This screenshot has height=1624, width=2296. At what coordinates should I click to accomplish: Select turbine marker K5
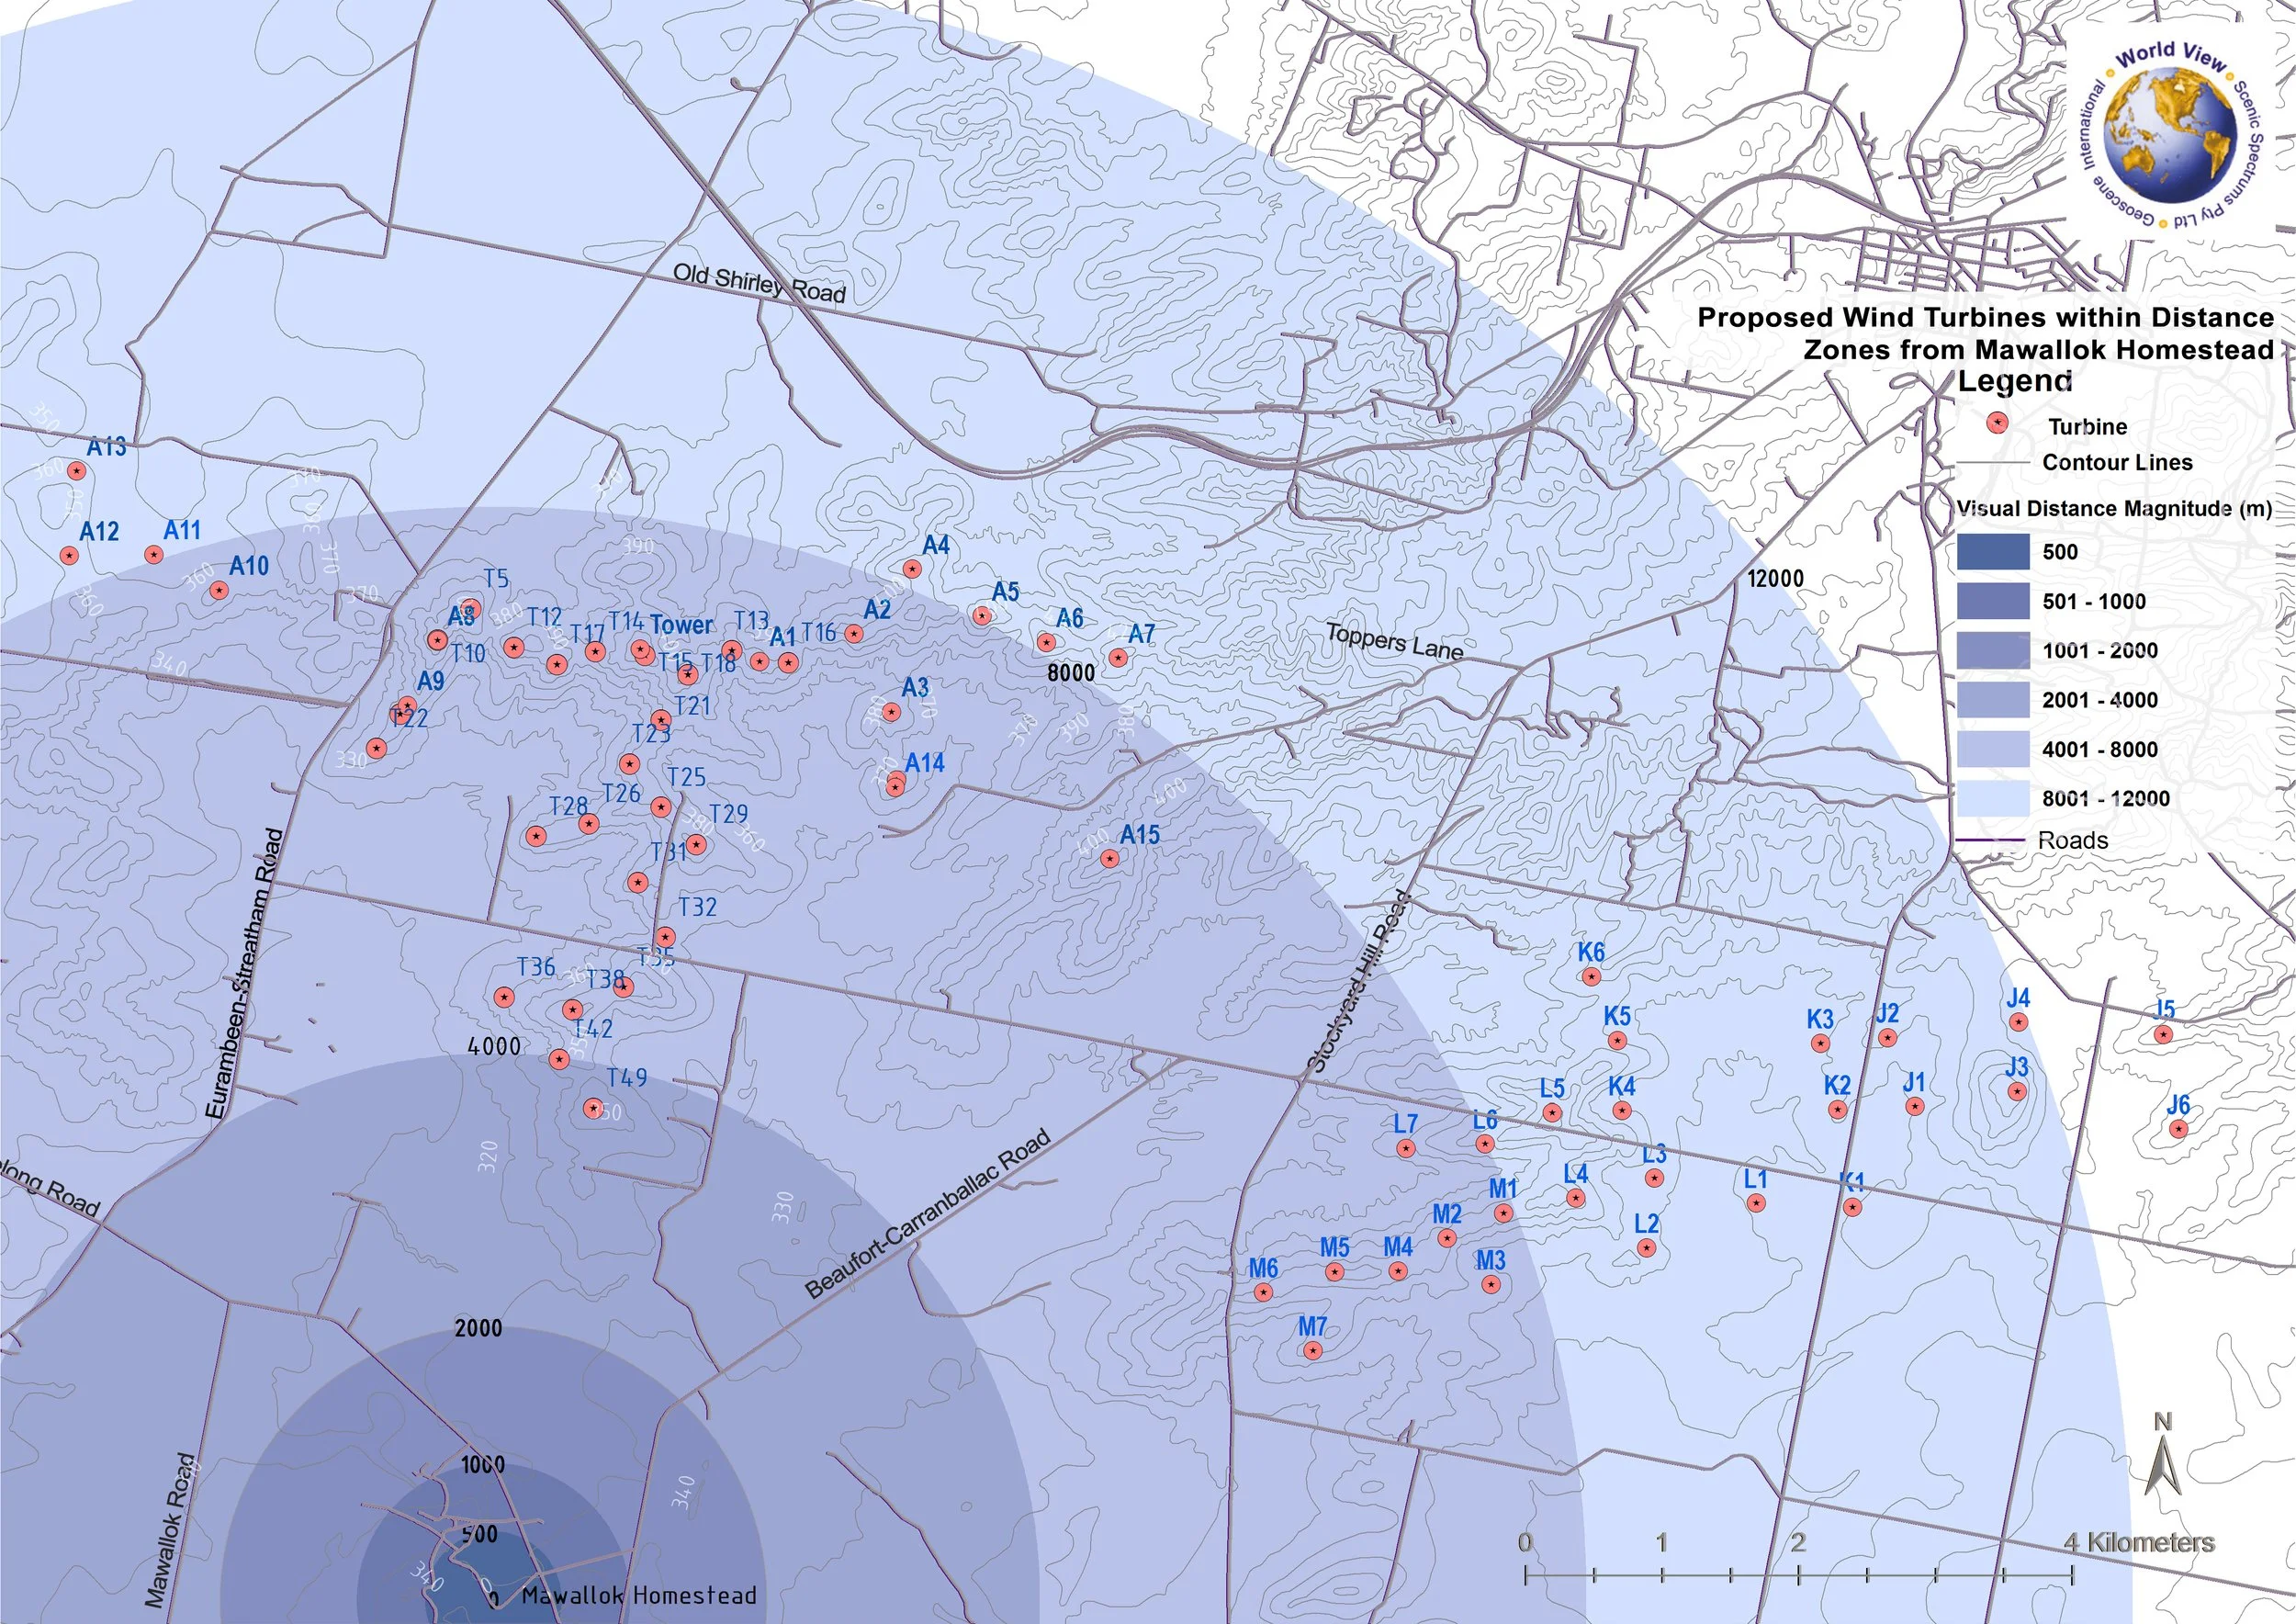tap(1617, 1040)
